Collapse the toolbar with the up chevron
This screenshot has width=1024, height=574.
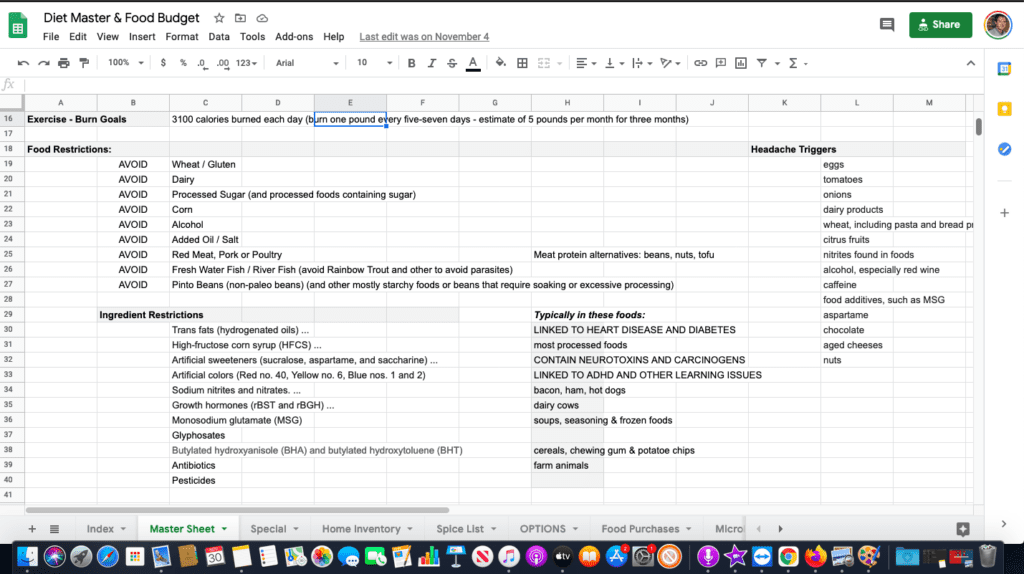(970, 63)
